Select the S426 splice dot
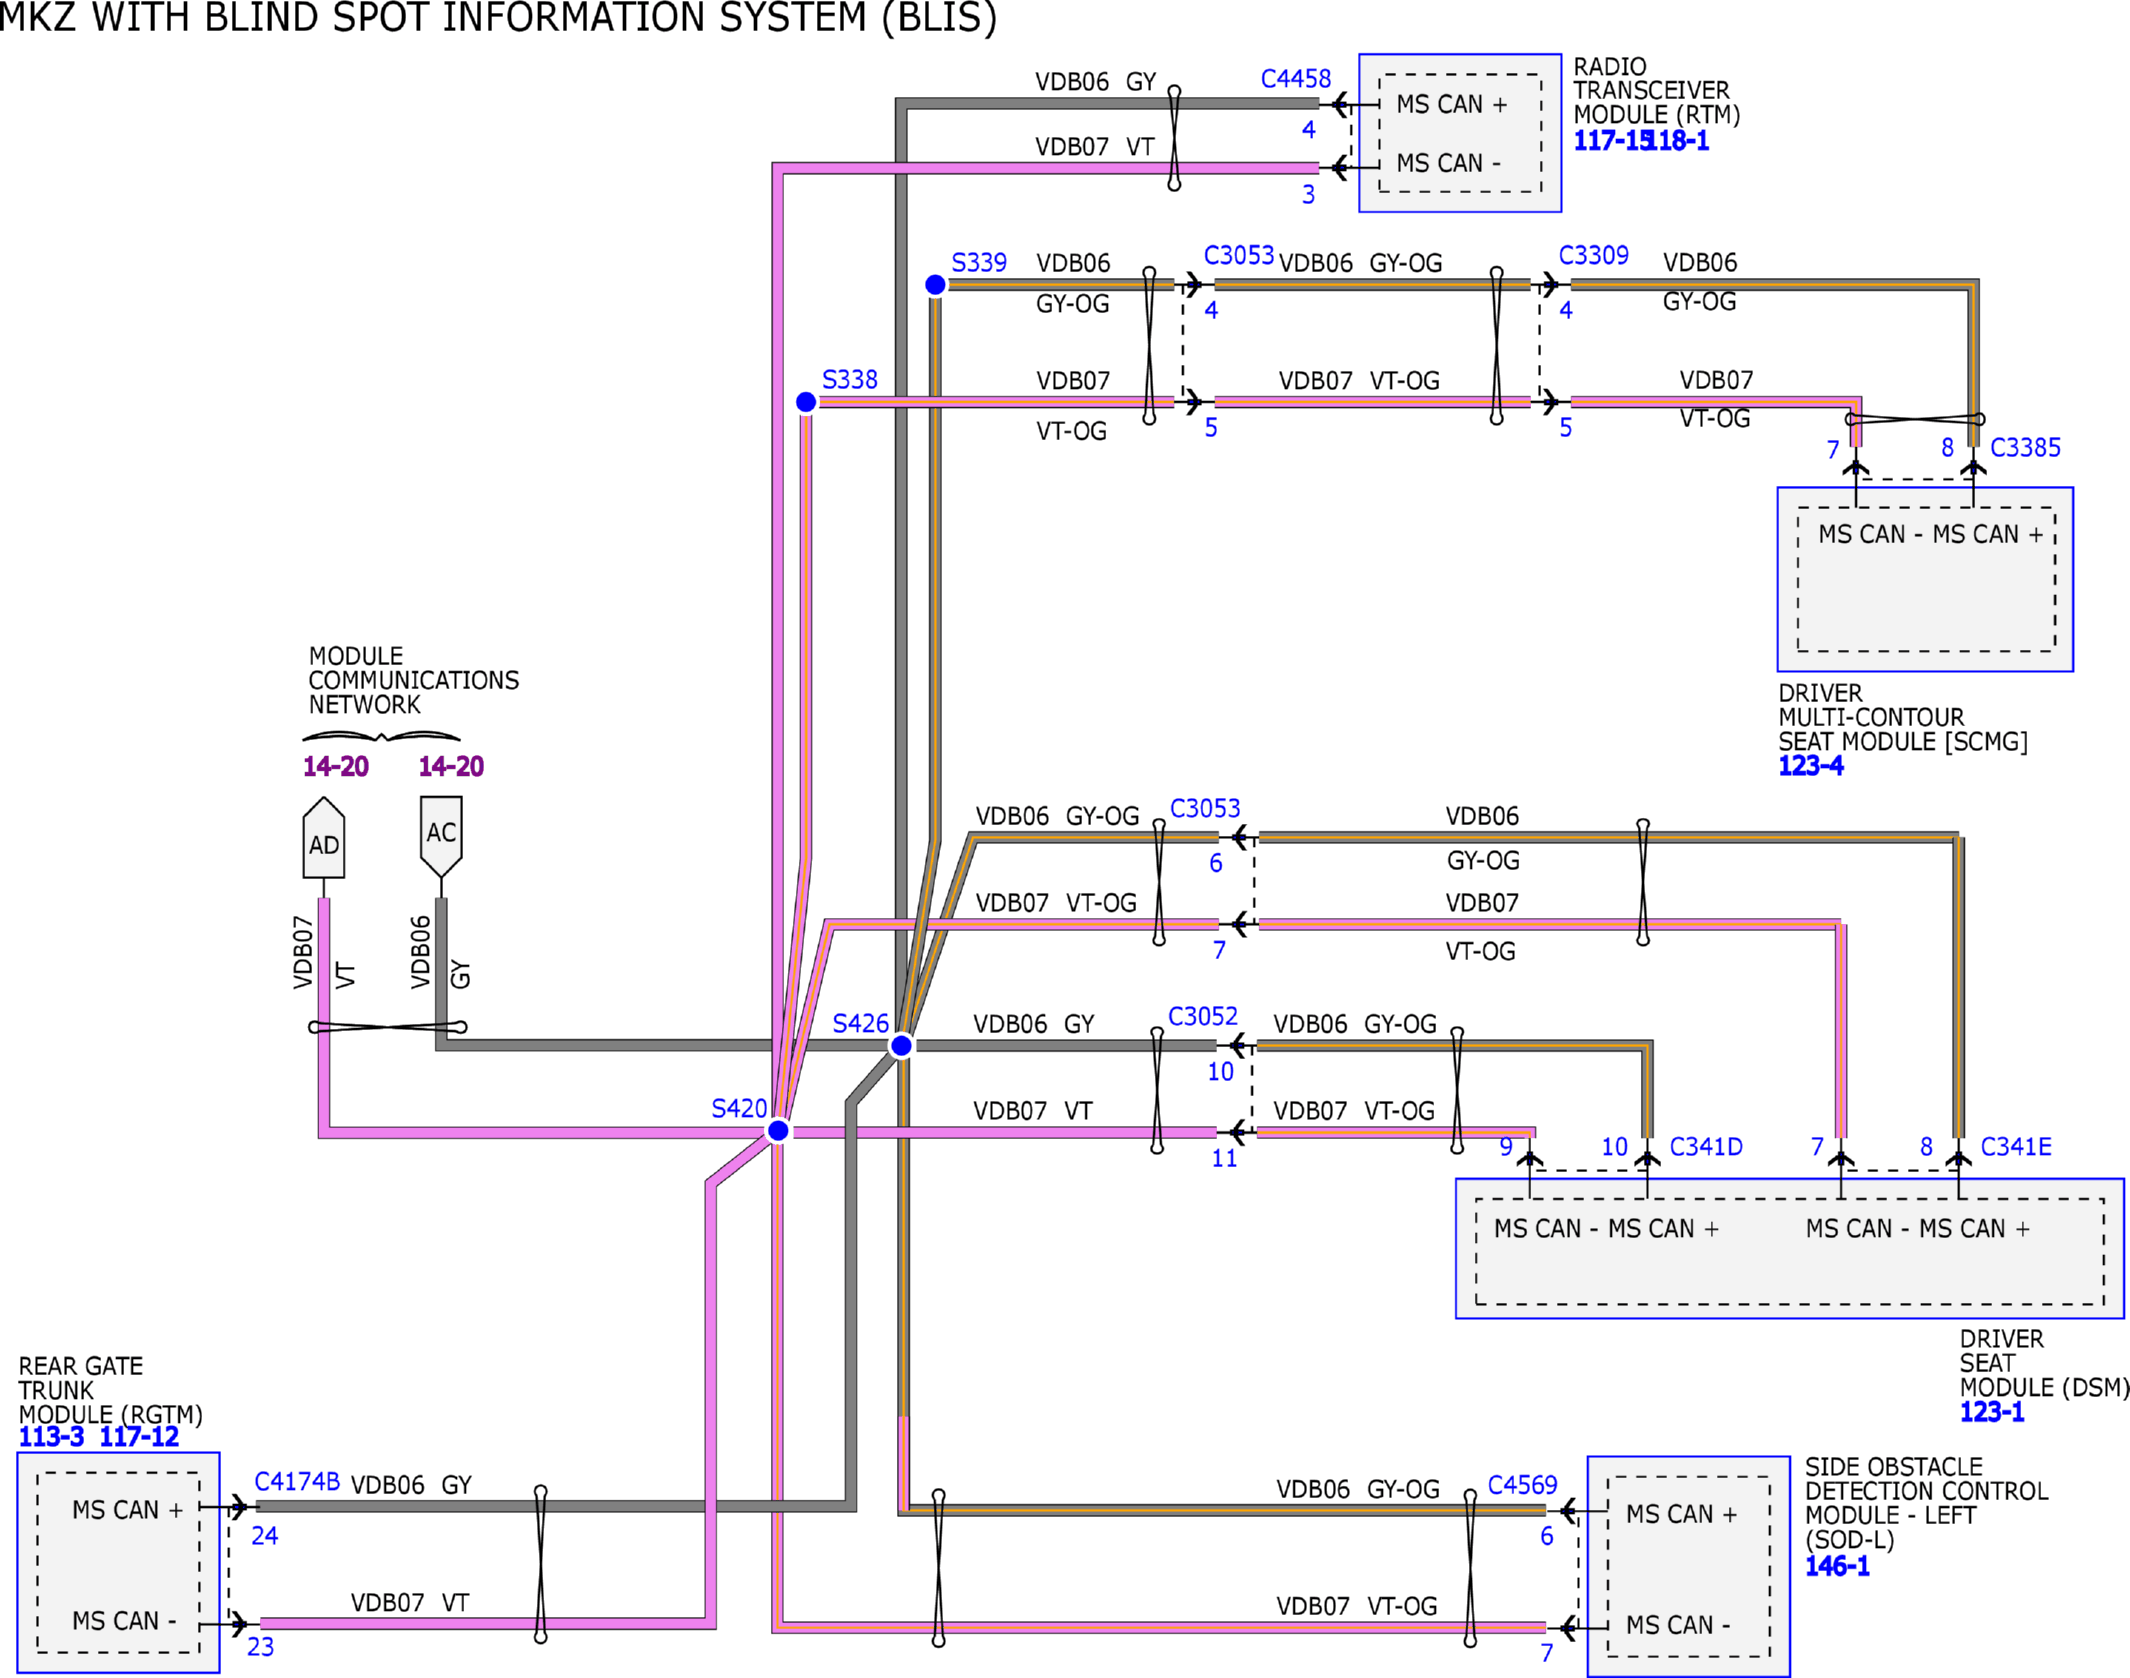Image resolution: width=2130 pixels, height=1678 pixels. click(x=901, y=1046)
